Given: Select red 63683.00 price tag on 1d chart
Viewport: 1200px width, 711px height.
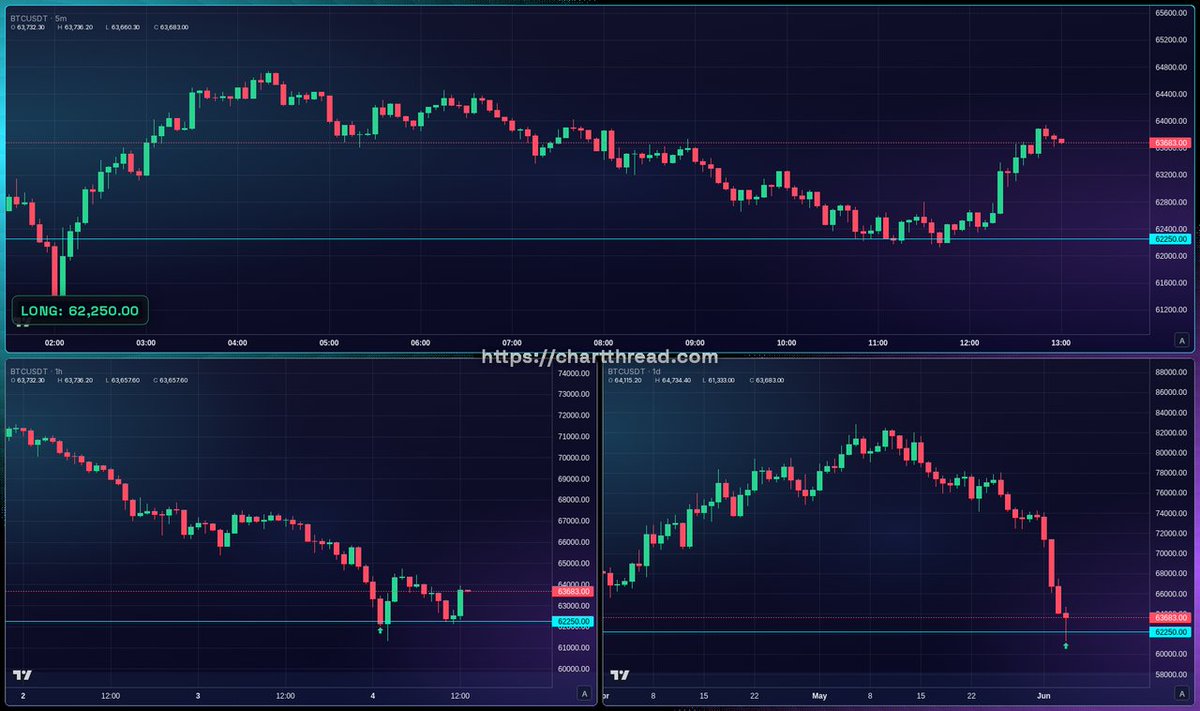Looking at the screenshot, I should click(1172, 617).
